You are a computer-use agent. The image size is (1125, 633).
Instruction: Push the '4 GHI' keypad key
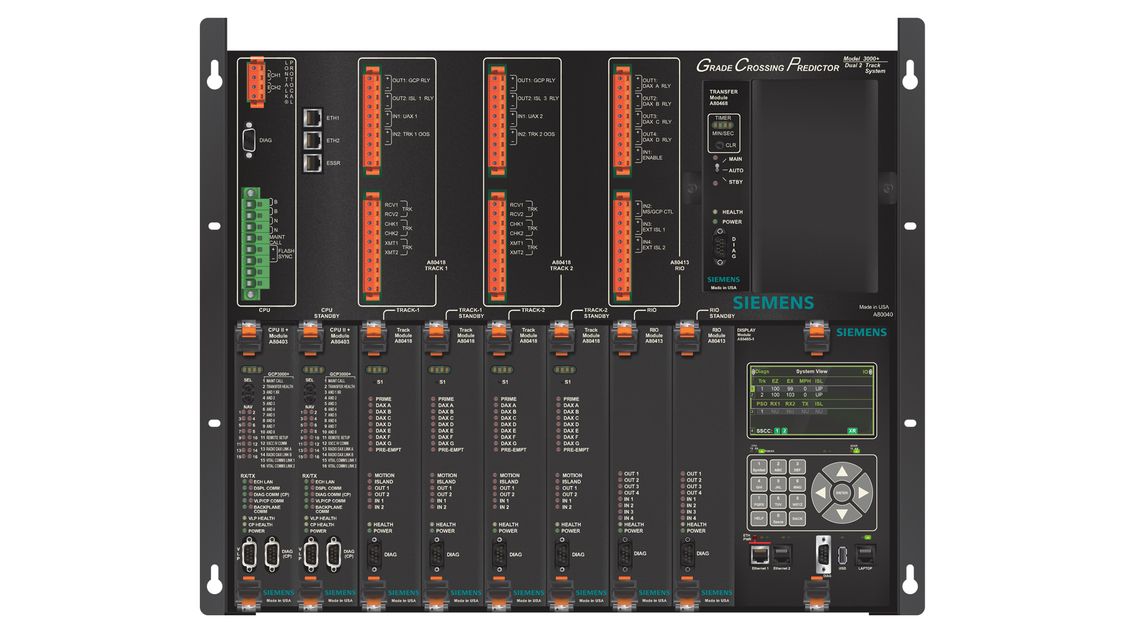point(758,484)
